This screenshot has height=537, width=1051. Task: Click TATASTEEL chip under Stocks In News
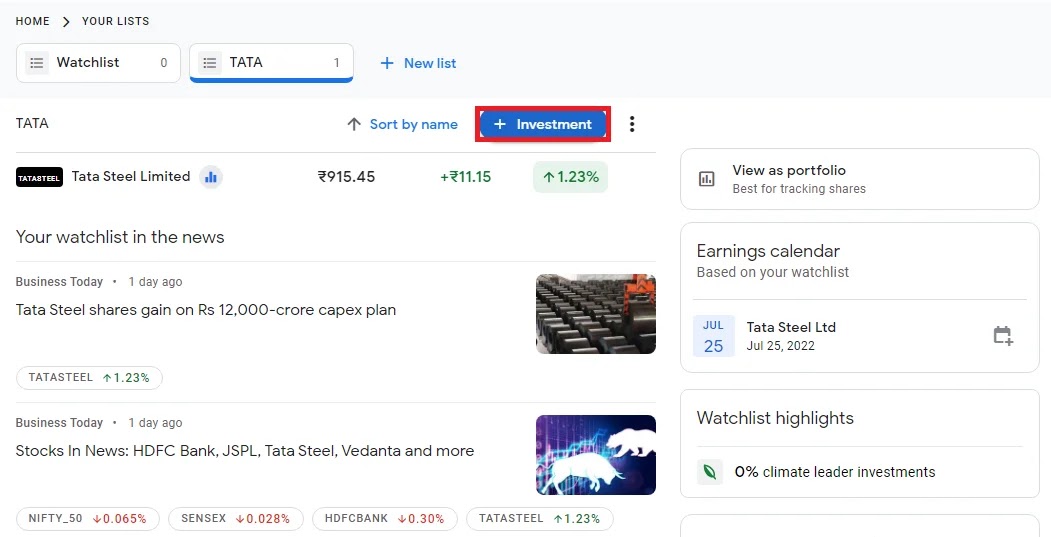[x=540, y=518]
